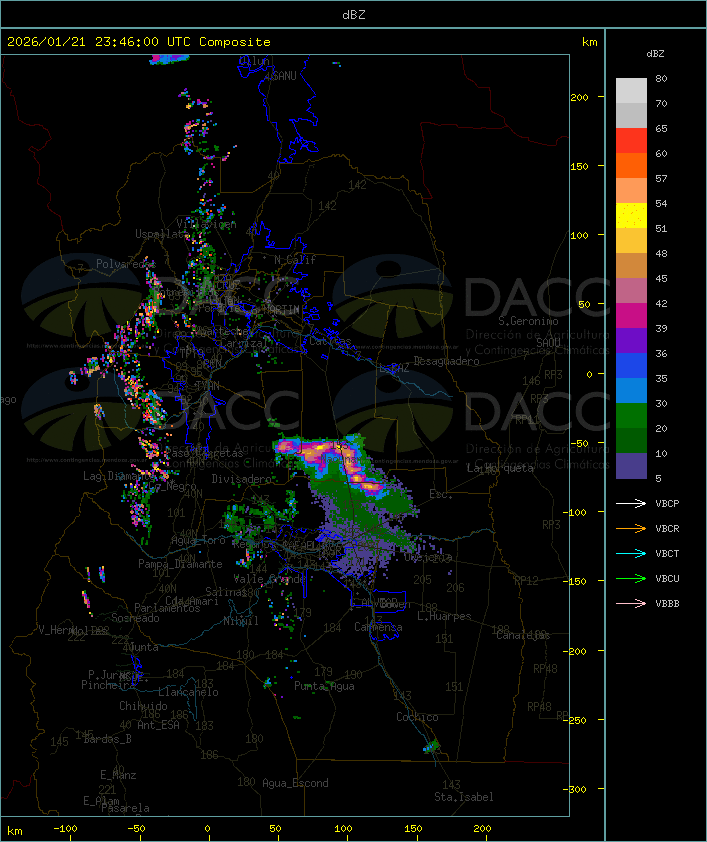Pick the light gray 70-80 dBZ swatch
The width and height of the screenshot is (707, 842).
click(x=631, y=91)
